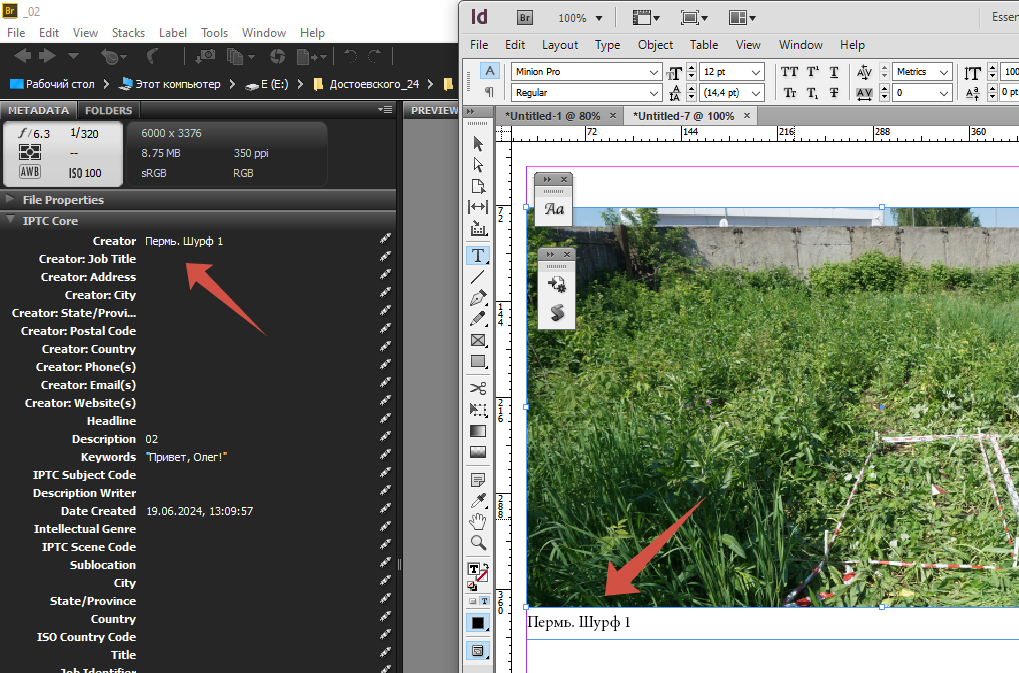Image resolution: width=1019 pixels, height=673 pixels.
Task: Activate the Type tool in InDesign
Action: 478,255
